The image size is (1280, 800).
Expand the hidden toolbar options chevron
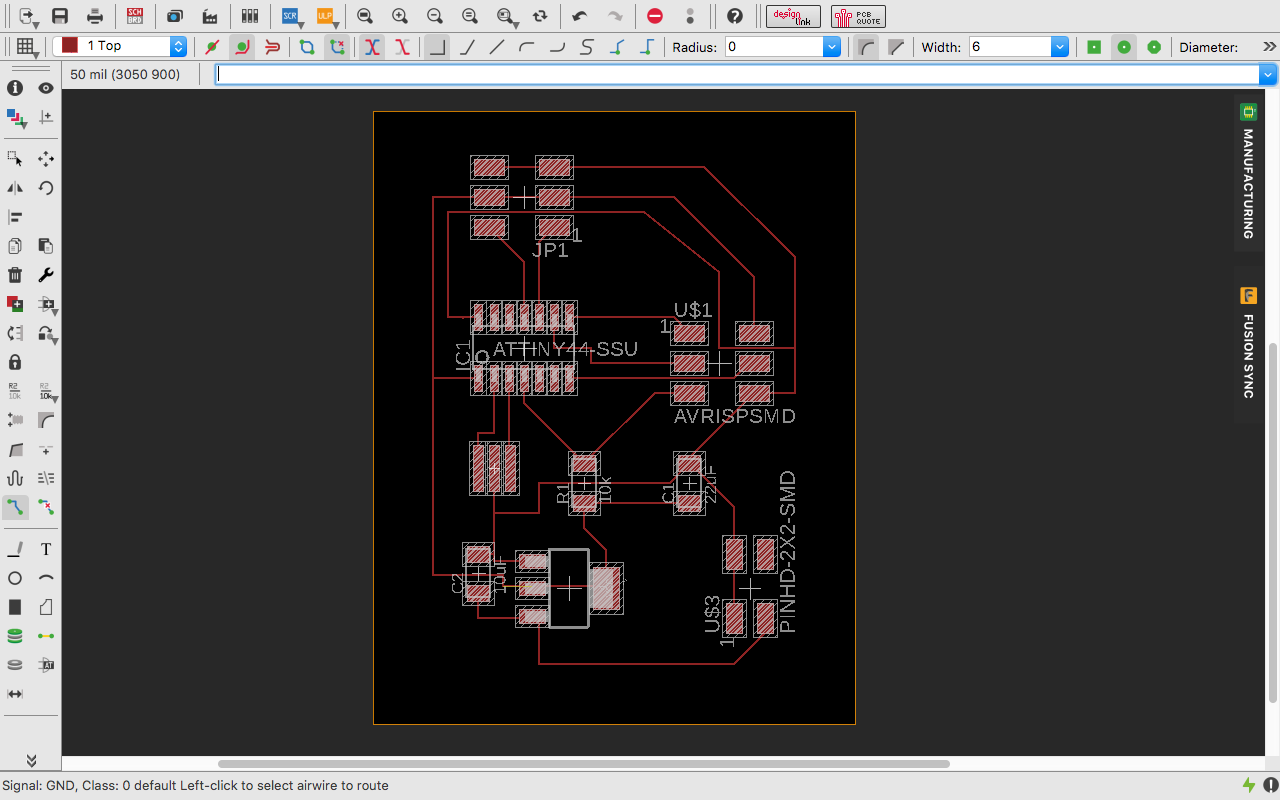1269,47
